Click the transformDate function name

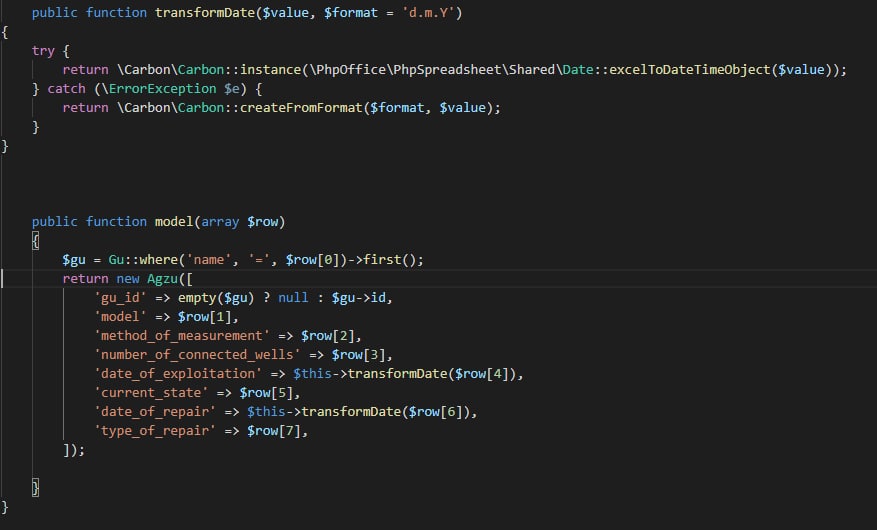pos(205,13)
